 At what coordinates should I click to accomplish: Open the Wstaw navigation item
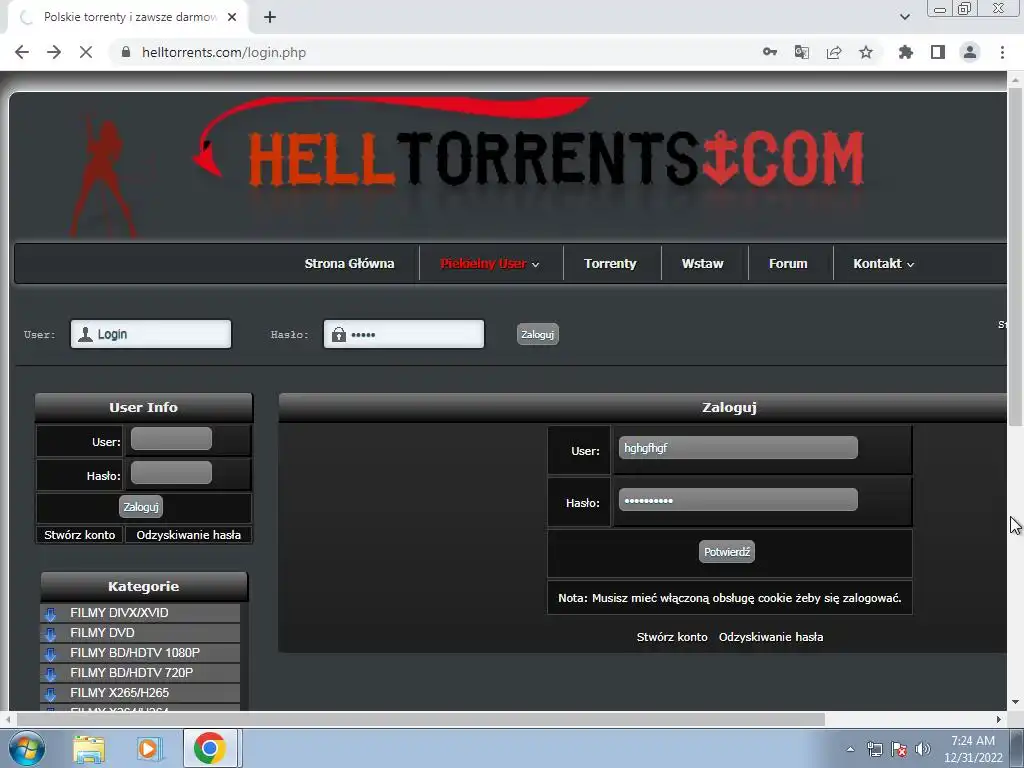pyautogui.click(x=703, y=264)
